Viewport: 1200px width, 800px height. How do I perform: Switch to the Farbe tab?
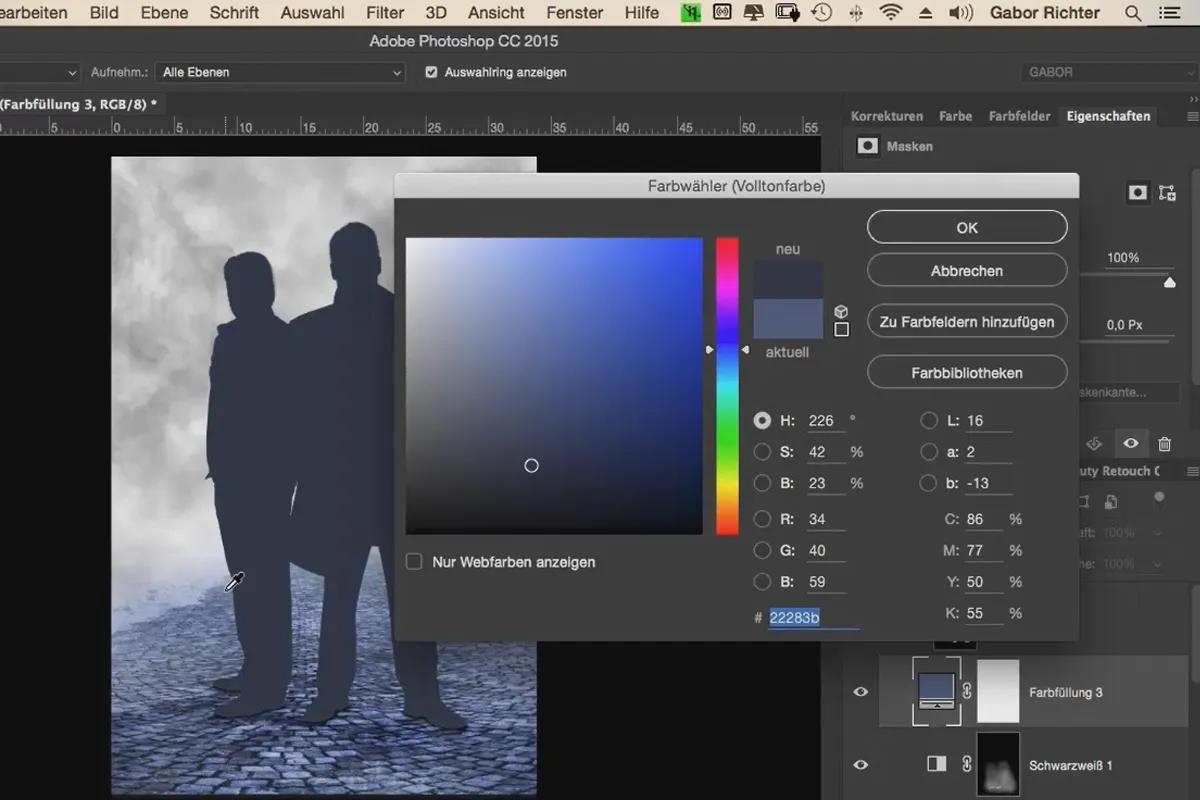[x=956, y=116]
